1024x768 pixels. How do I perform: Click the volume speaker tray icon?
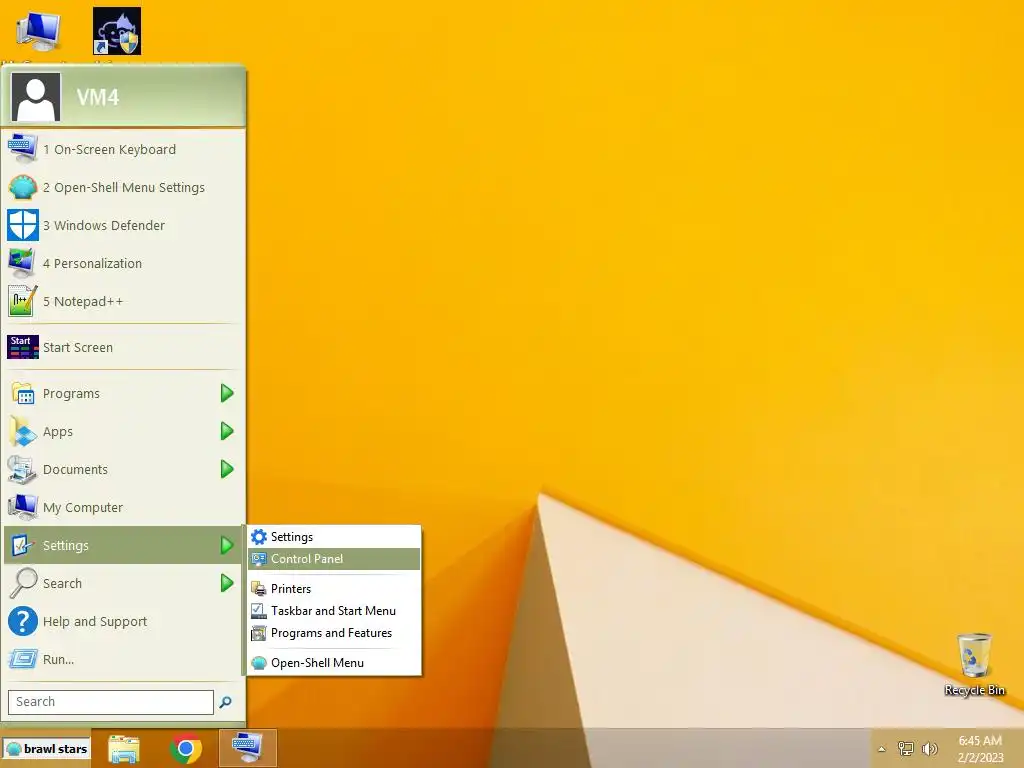coord(929,749)
